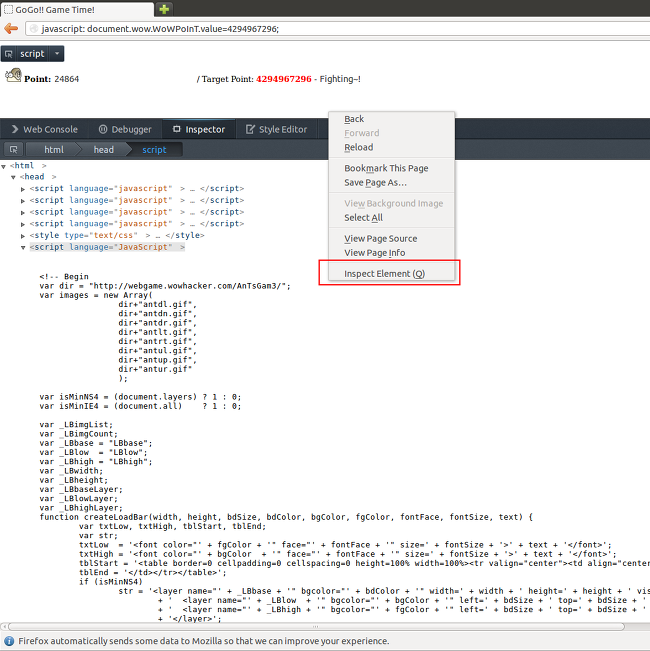Click the URL address bar field
Screen dimensions: 650x651
[337, 29]
